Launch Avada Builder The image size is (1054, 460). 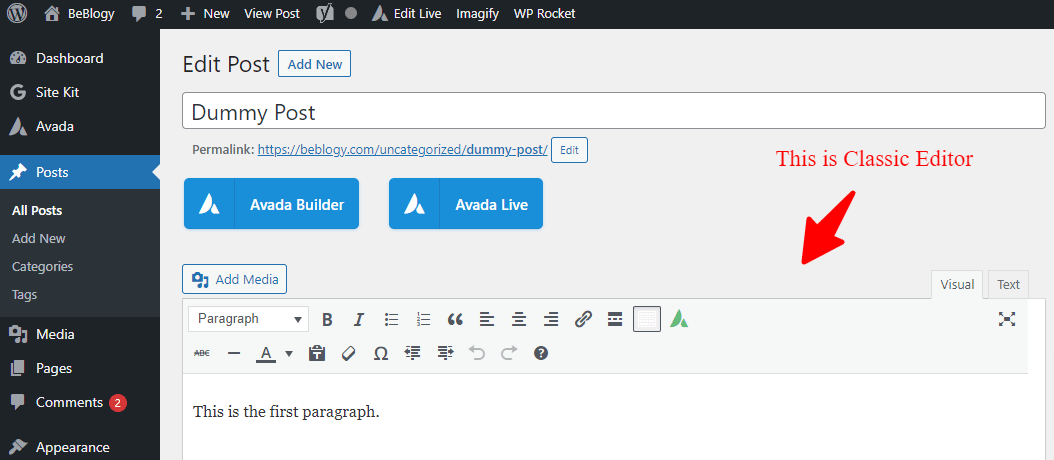[x=272, y=204]
